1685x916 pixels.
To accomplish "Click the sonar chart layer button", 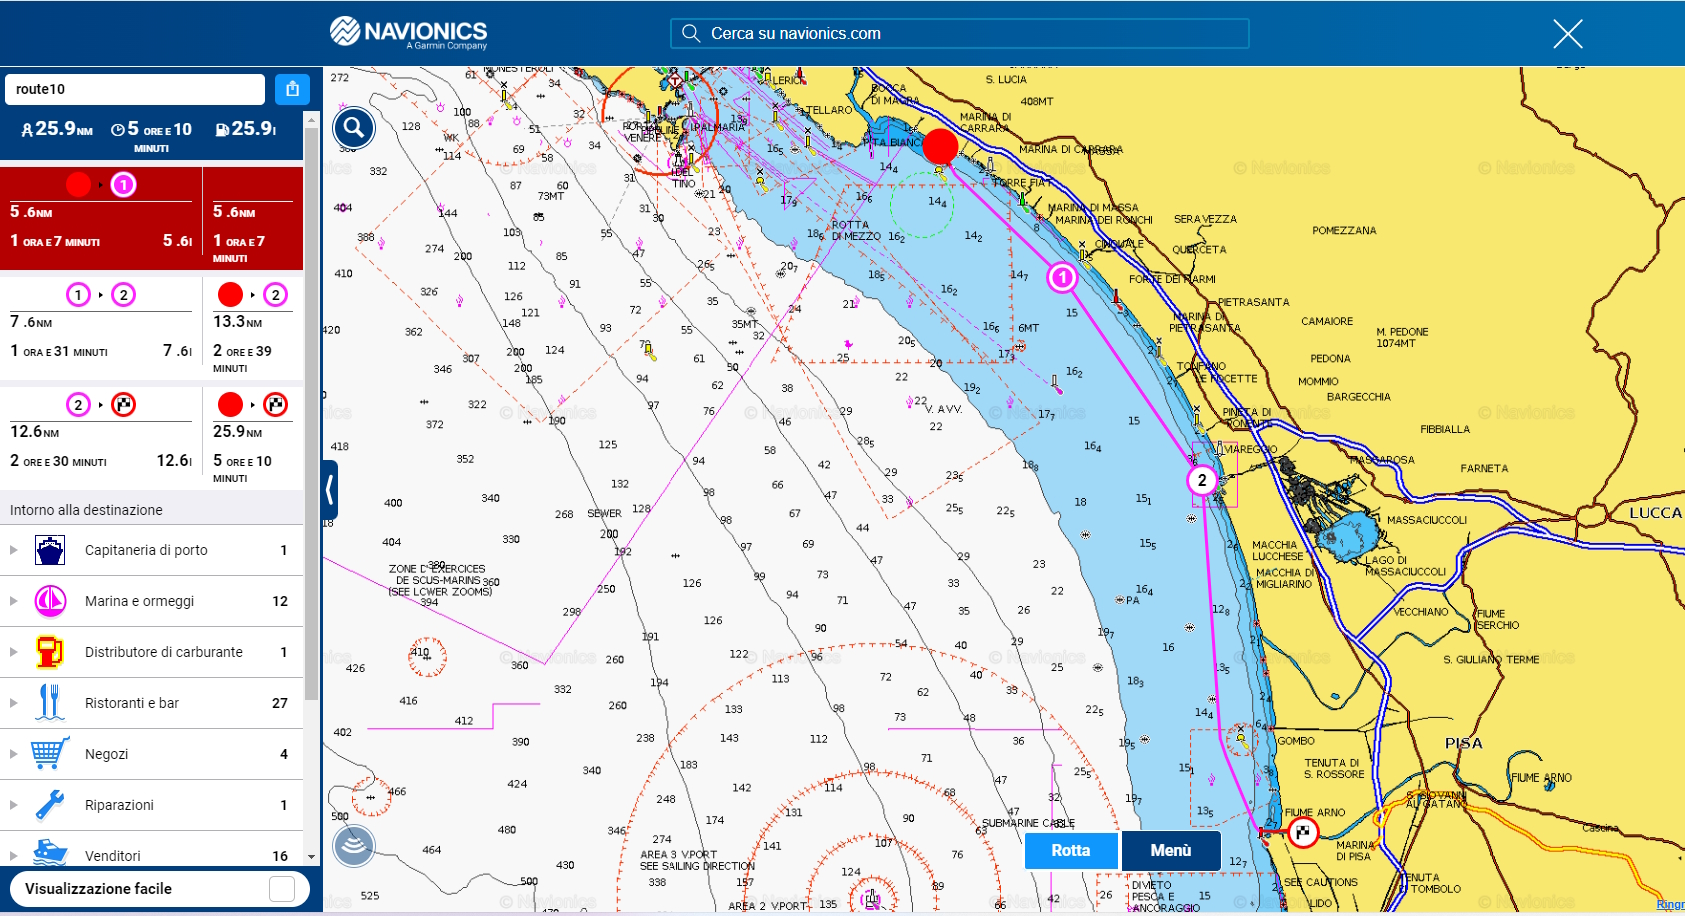I will [x=354, y=846].
